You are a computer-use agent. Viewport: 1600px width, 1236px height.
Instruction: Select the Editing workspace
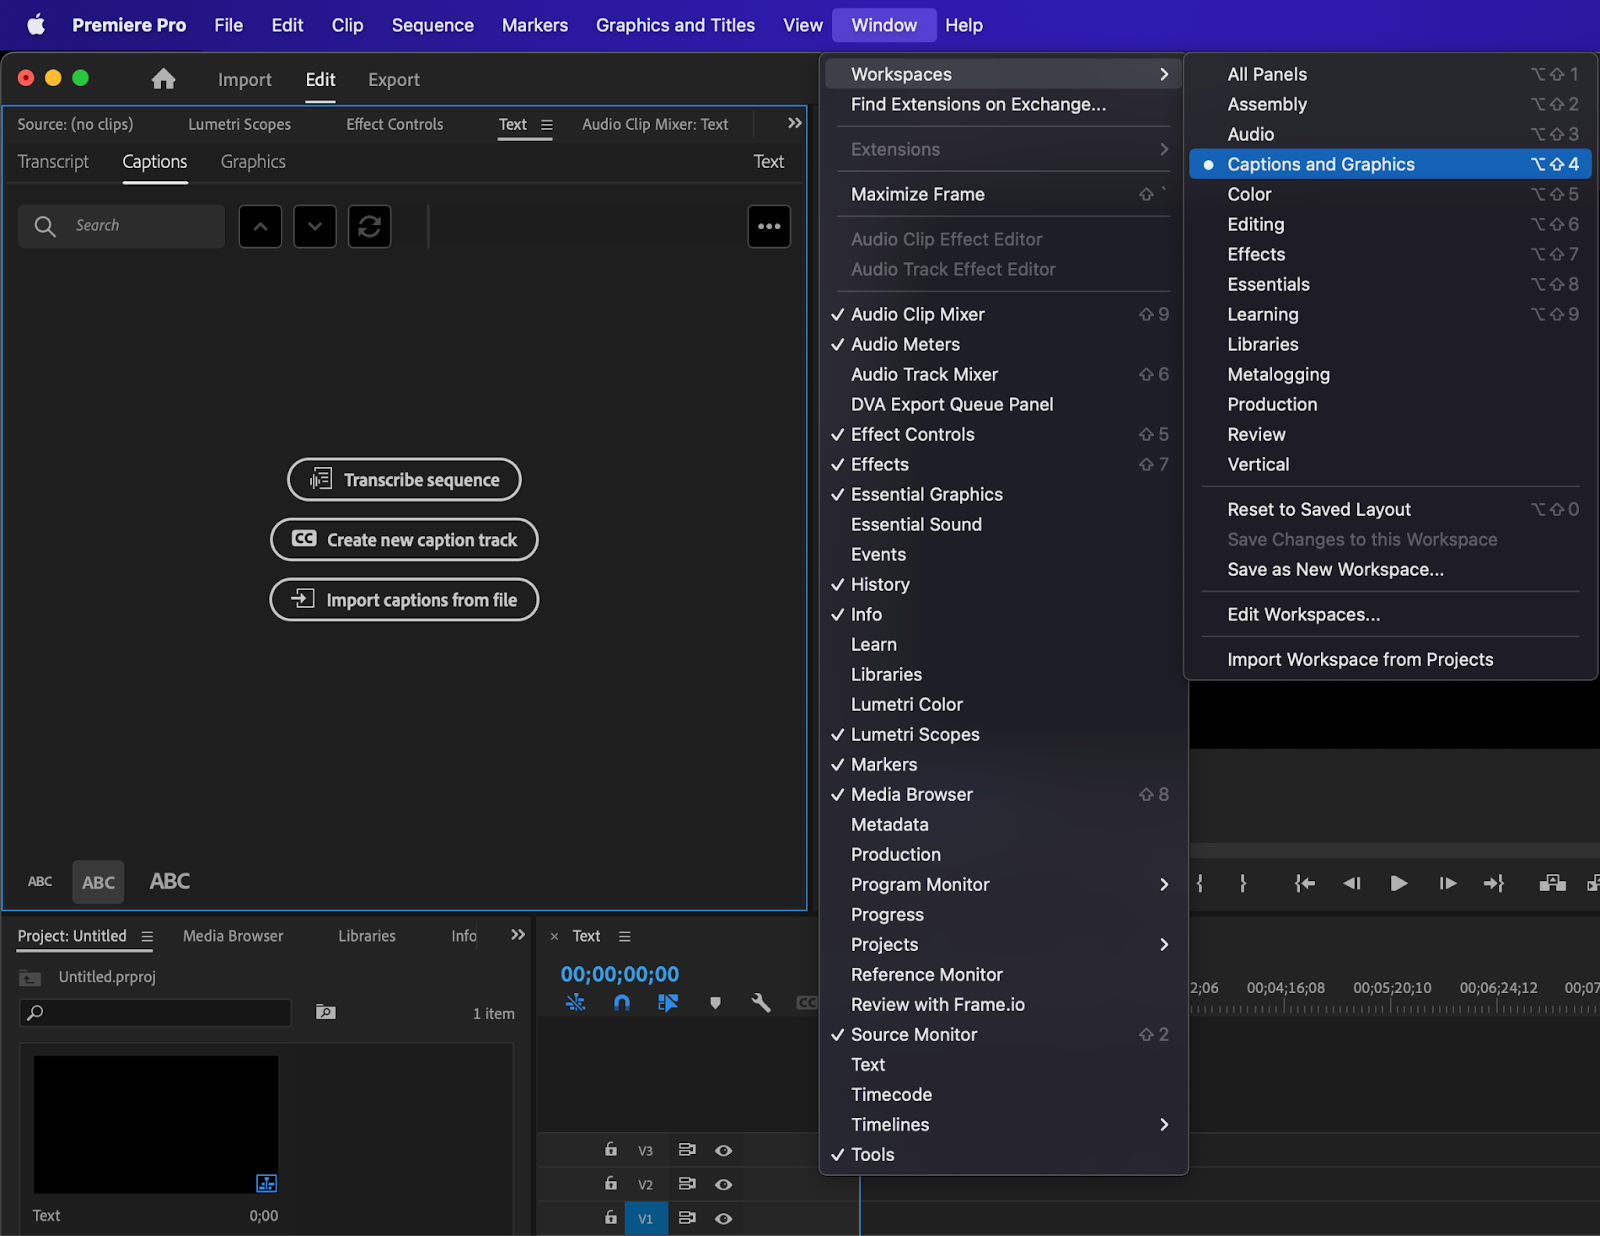pyautogui.click(x=1390, y=224)
